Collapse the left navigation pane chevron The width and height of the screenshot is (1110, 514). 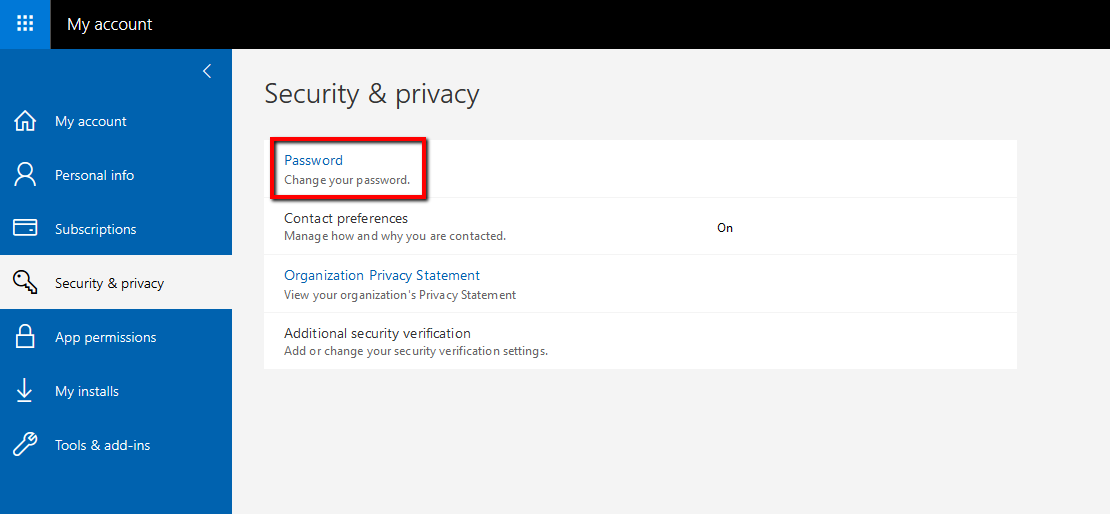pyautogui.click(x=207, y=71)
